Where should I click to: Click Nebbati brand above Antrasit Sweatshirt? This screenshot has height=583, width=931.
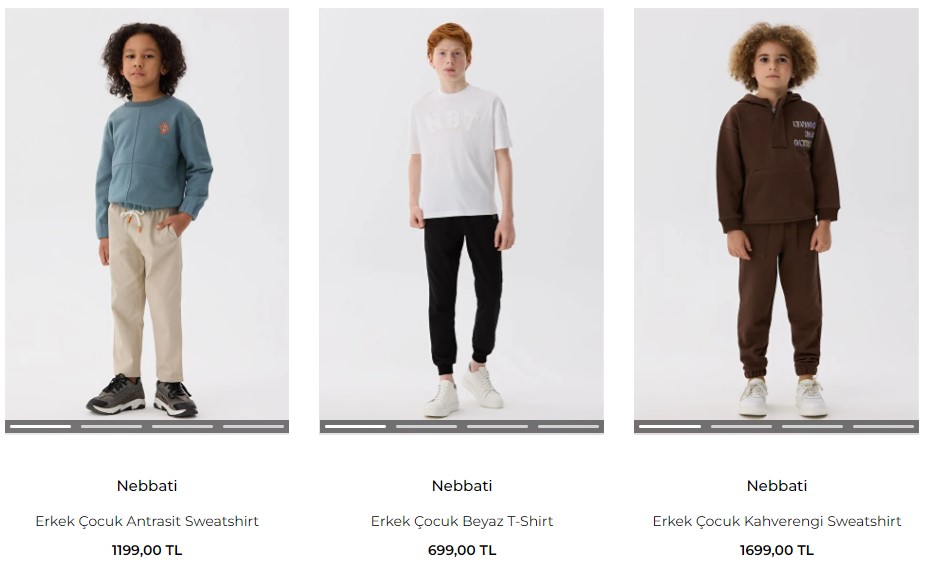coord(147,486)
